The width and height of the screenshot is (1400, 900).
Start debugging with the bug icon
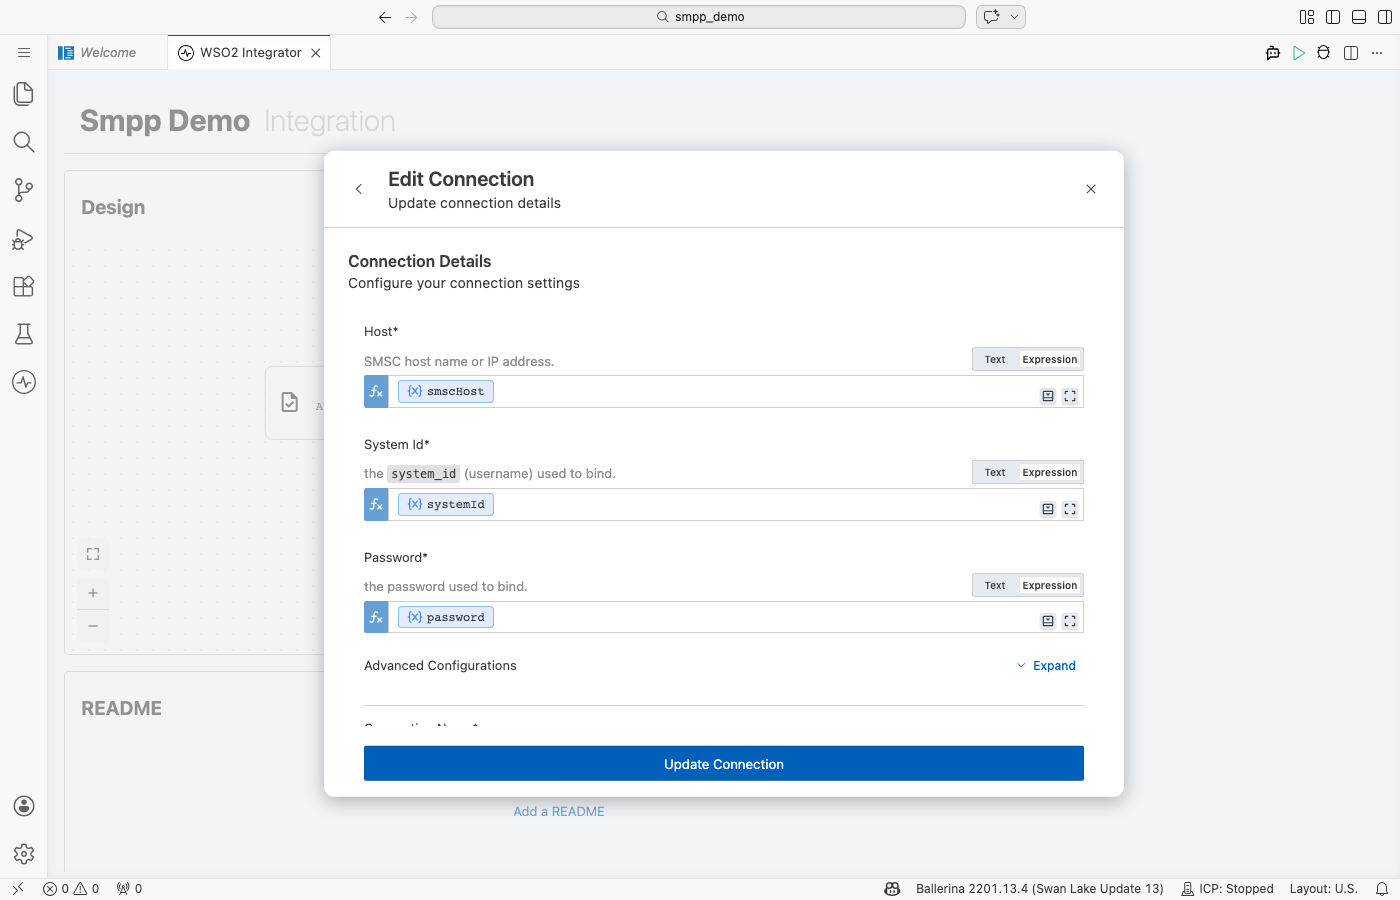coord(1324,53)
